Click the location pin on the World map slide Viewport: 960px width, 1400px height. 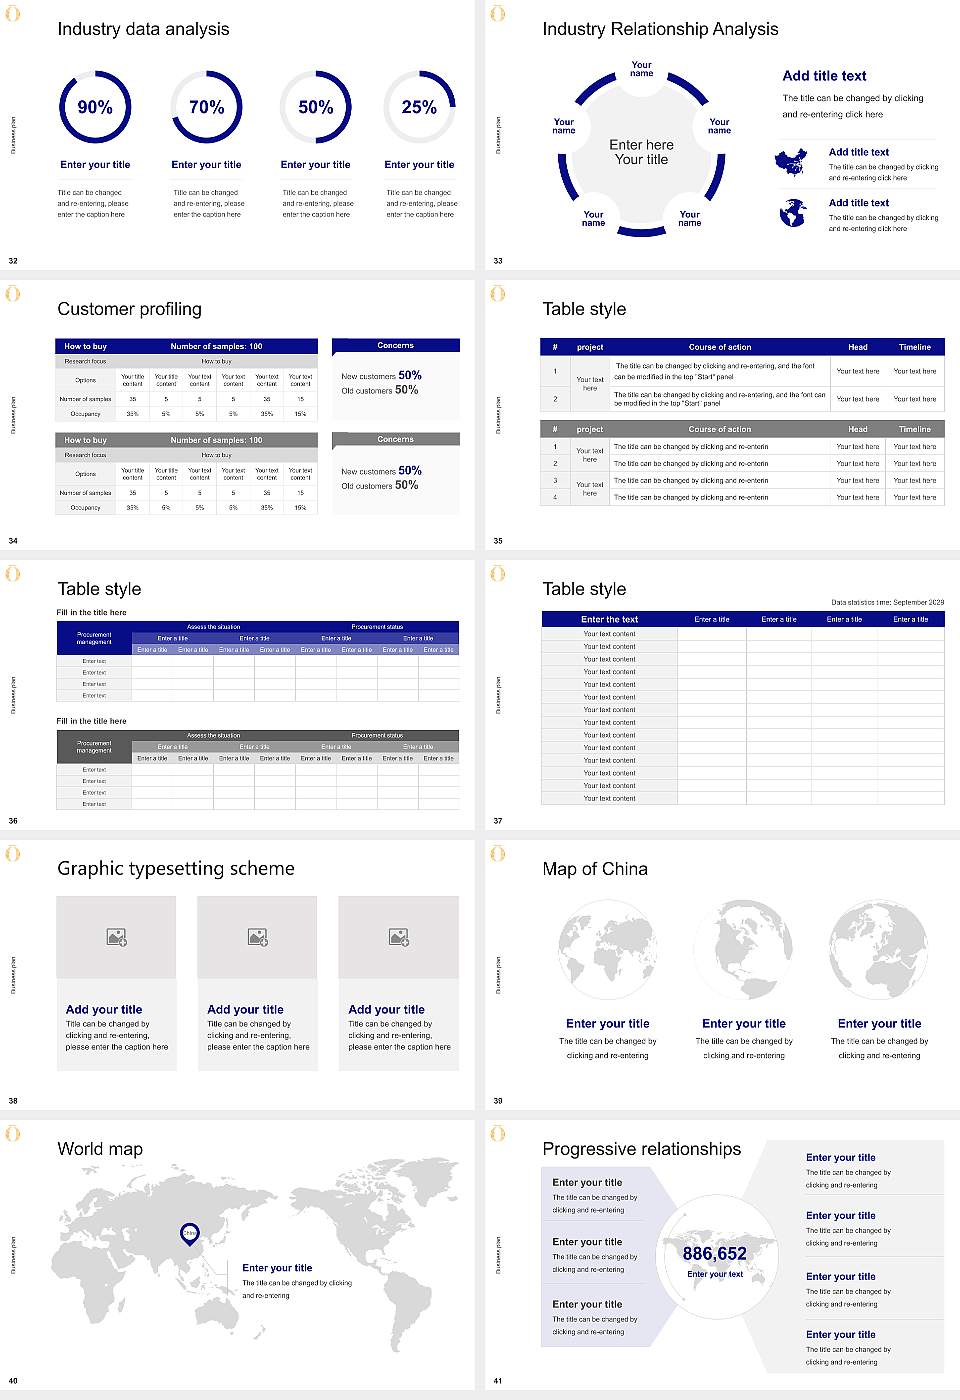[189, 1234]
